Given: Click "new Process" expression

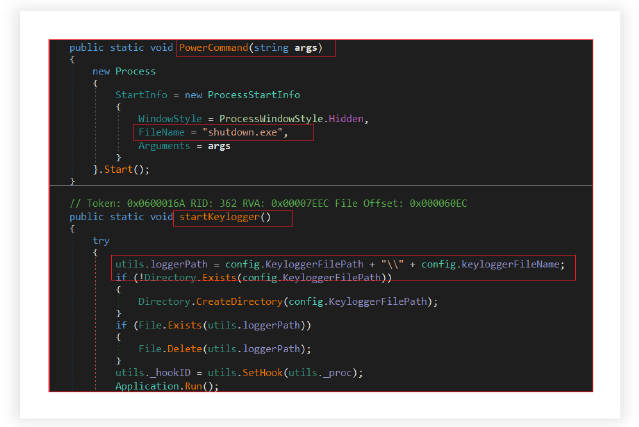Looking at the screenshot, I should point(124,71).
